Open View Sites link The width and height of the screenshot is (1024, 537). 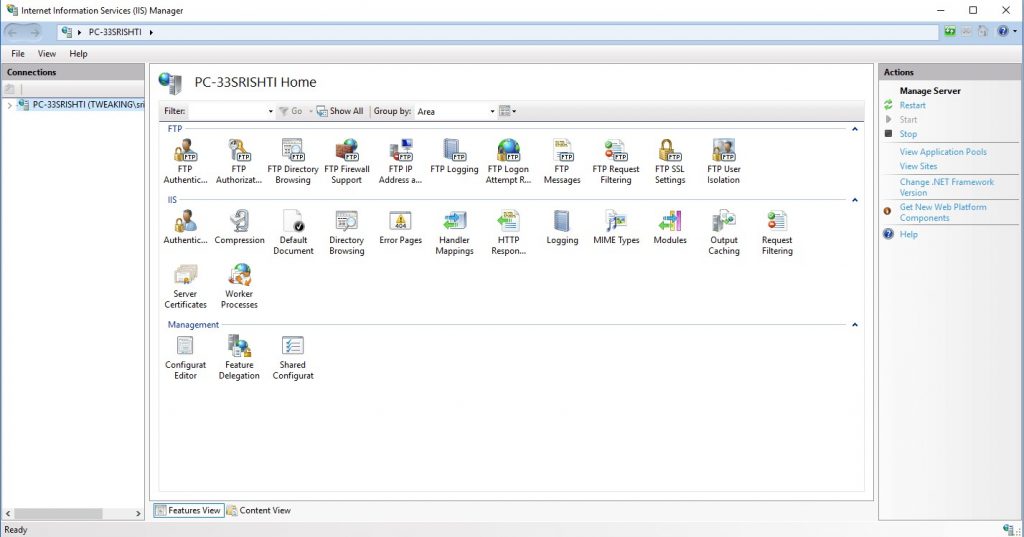(x=918, y=166)
